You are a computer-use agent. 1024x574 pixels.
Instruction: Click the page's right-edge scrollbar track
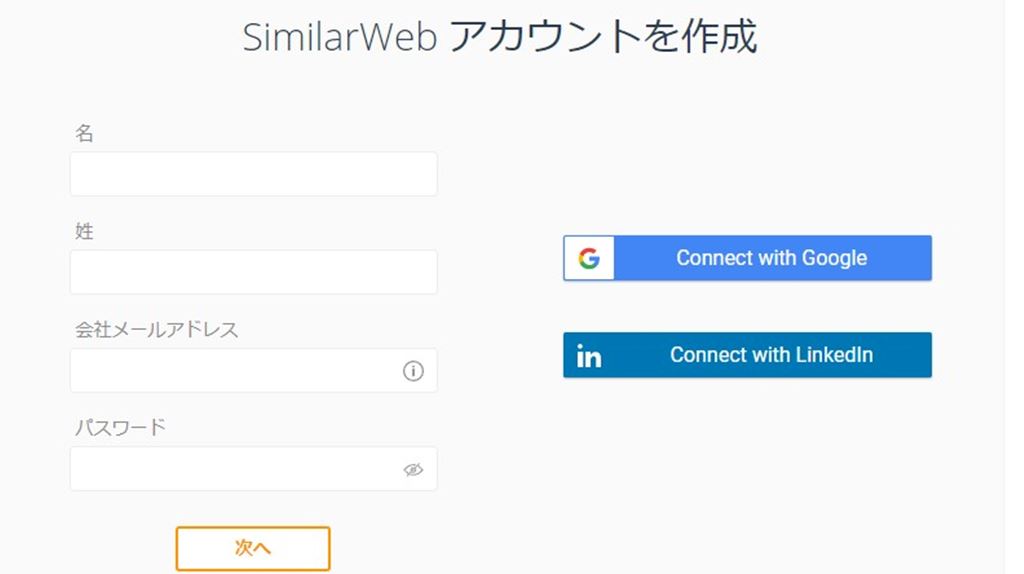1014,287
